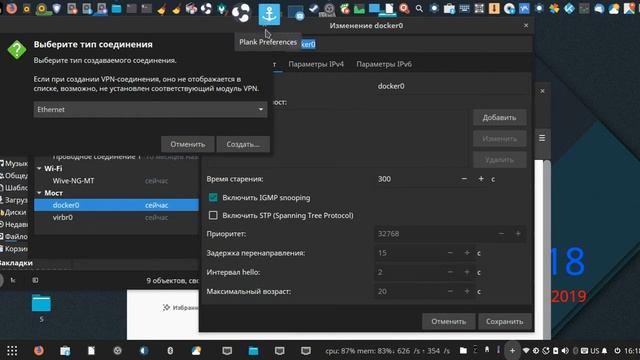
Task: Collapse the Мост group in connection list
Action: tap(40, 193)
